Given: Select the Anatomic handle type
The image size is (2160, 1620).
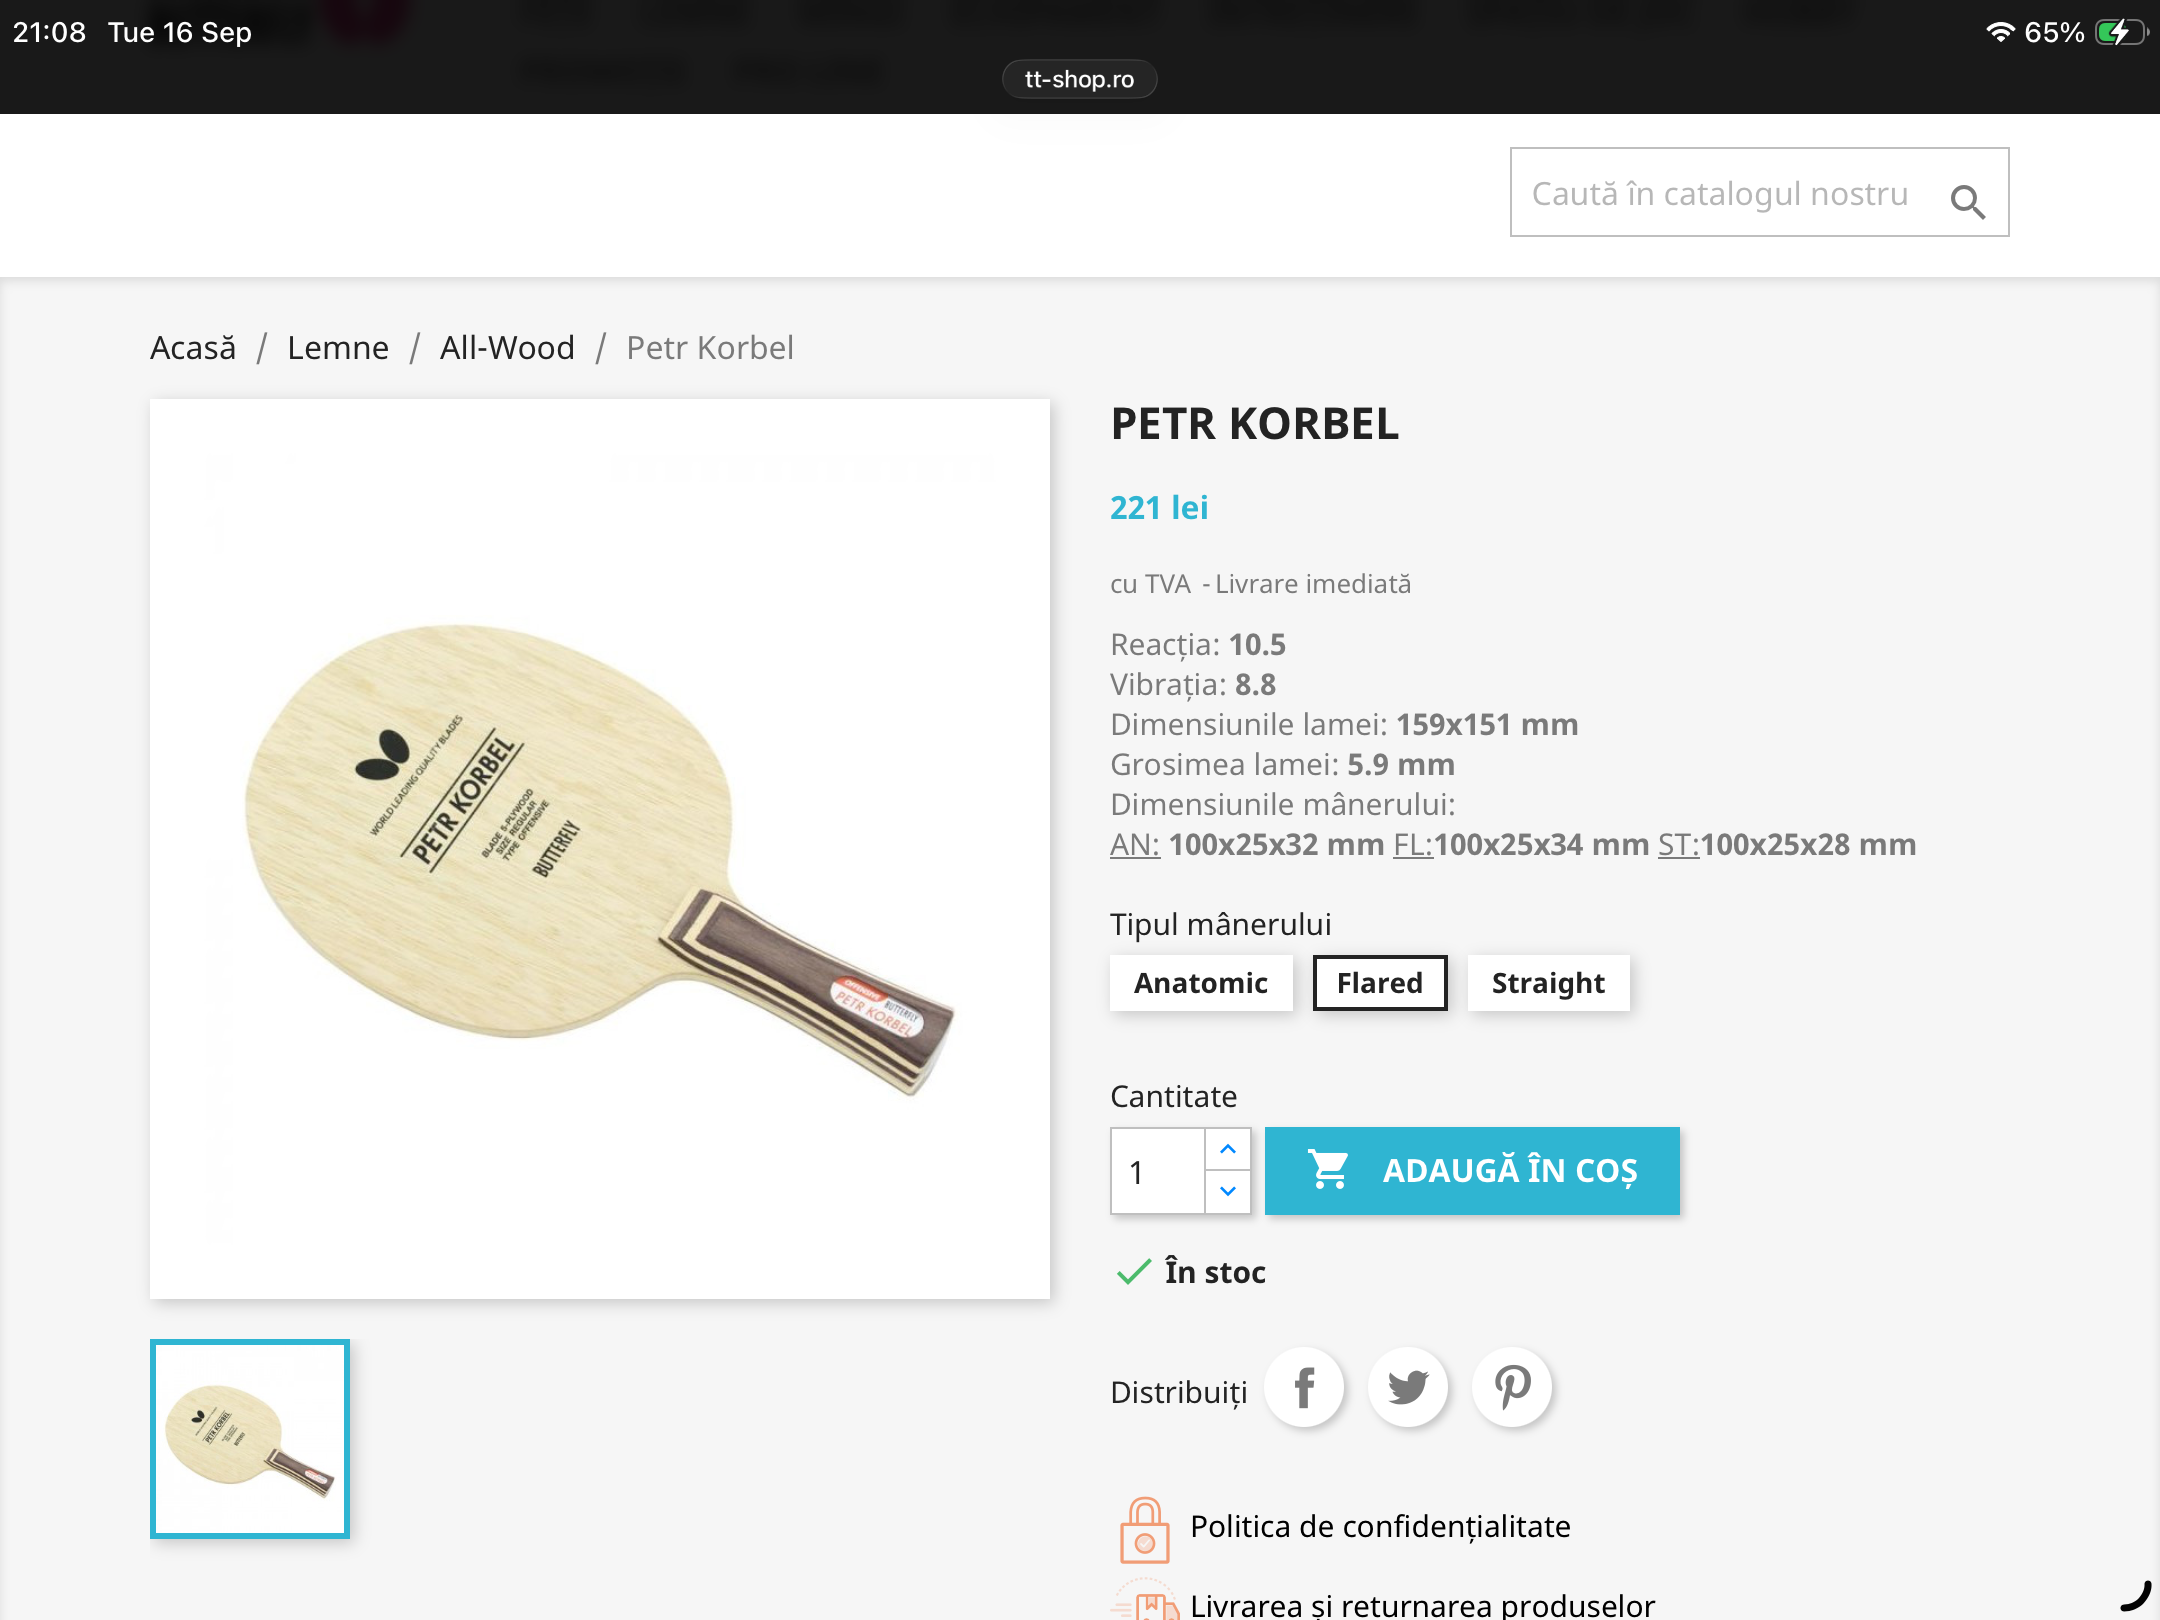Looking at the screenshot, I should 1200,983.
